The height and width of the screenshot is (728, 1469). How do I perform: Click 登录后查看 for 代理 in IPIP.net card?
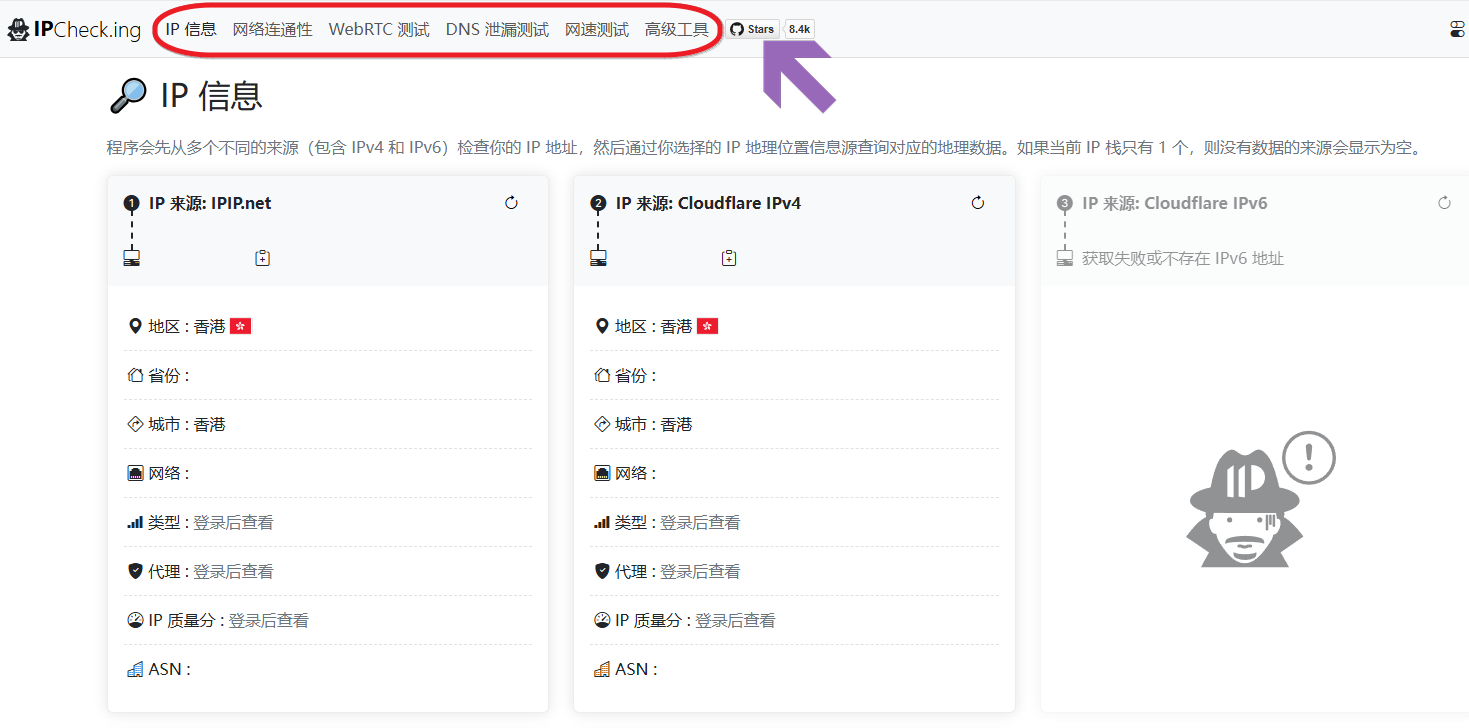[233, 571]
